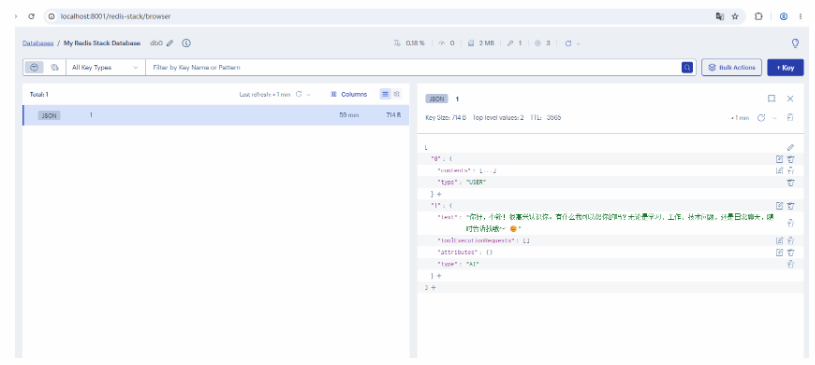Click the connected clients metric showing 3

tap(543, 44)
